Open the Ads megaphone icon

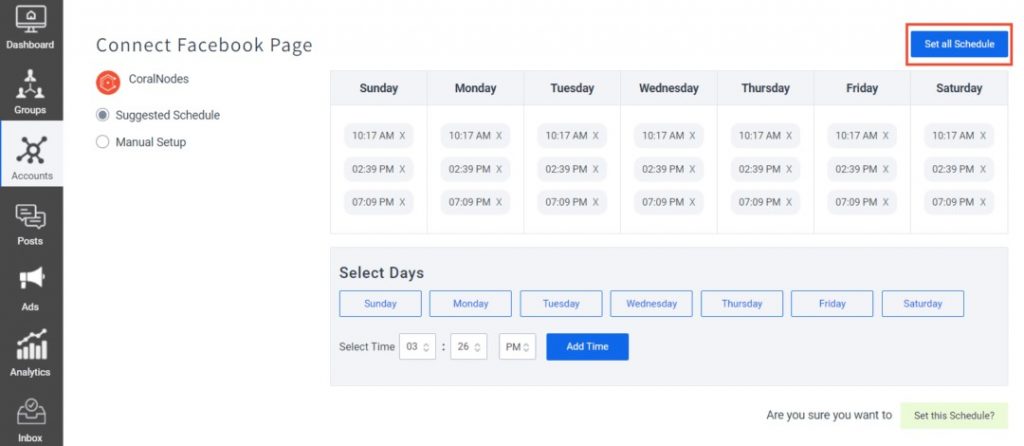tap(31, 279)
